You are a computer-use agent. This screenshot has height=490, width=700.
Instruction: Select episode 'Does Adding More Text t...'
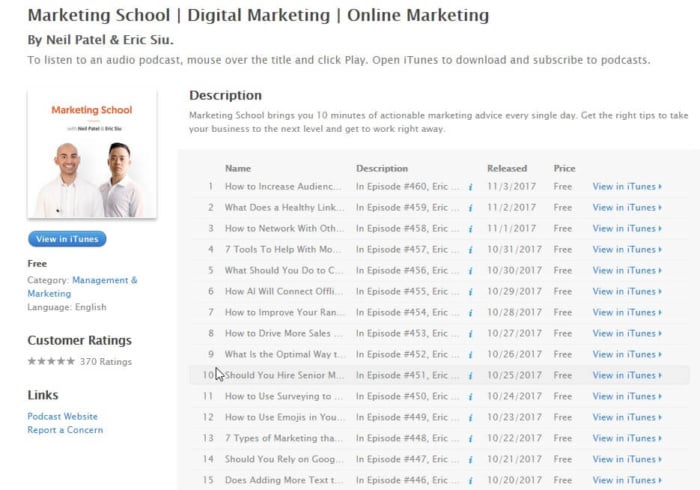pyautogui.click(x=284, y=480)
